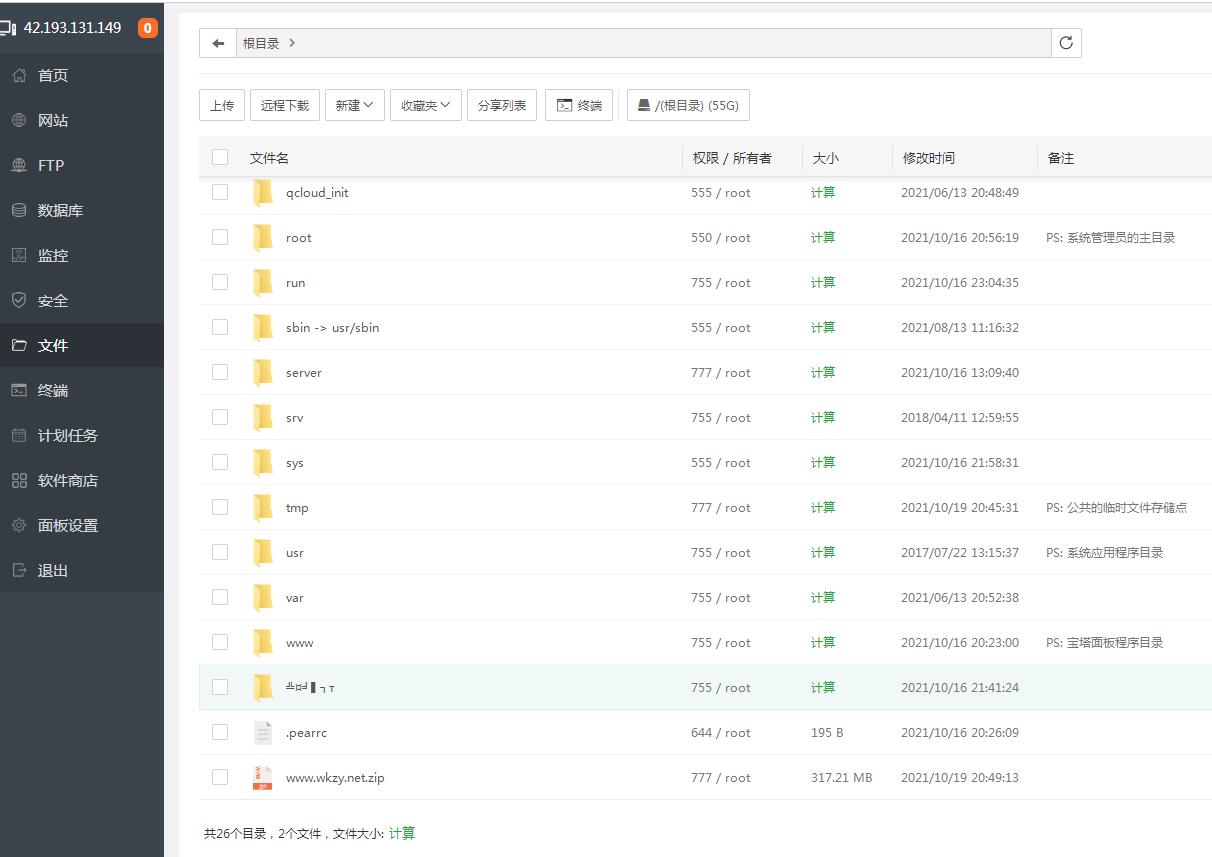Click the 上传 upload button
The width and height of the screenshot is (1212, 857).
coord(222,105)
